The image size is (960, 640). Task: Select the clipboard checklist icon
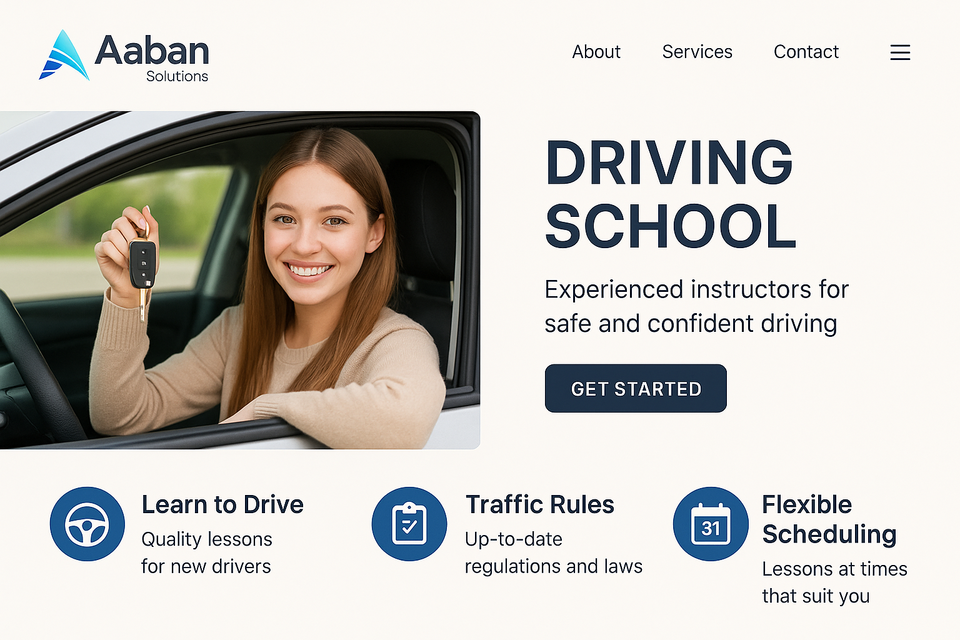(x=409, y=524)
